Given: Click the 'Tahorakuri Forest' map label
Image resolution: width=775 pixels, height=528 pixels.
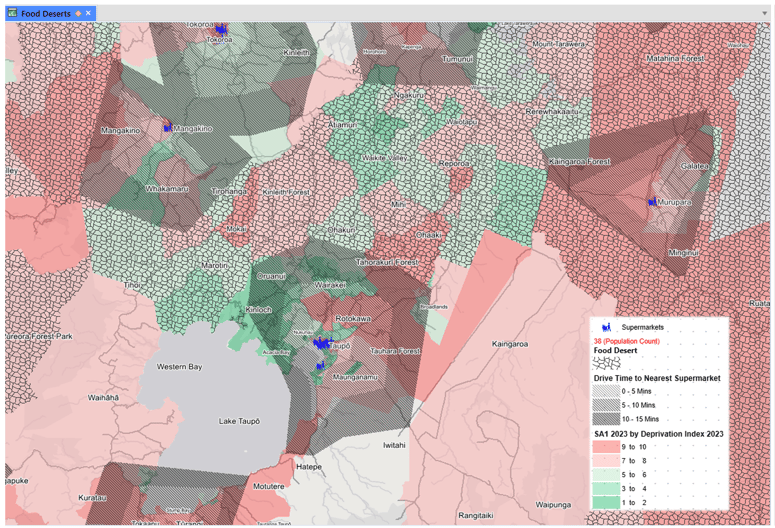Looking at the screenshot, I should [x=387, y=263].
